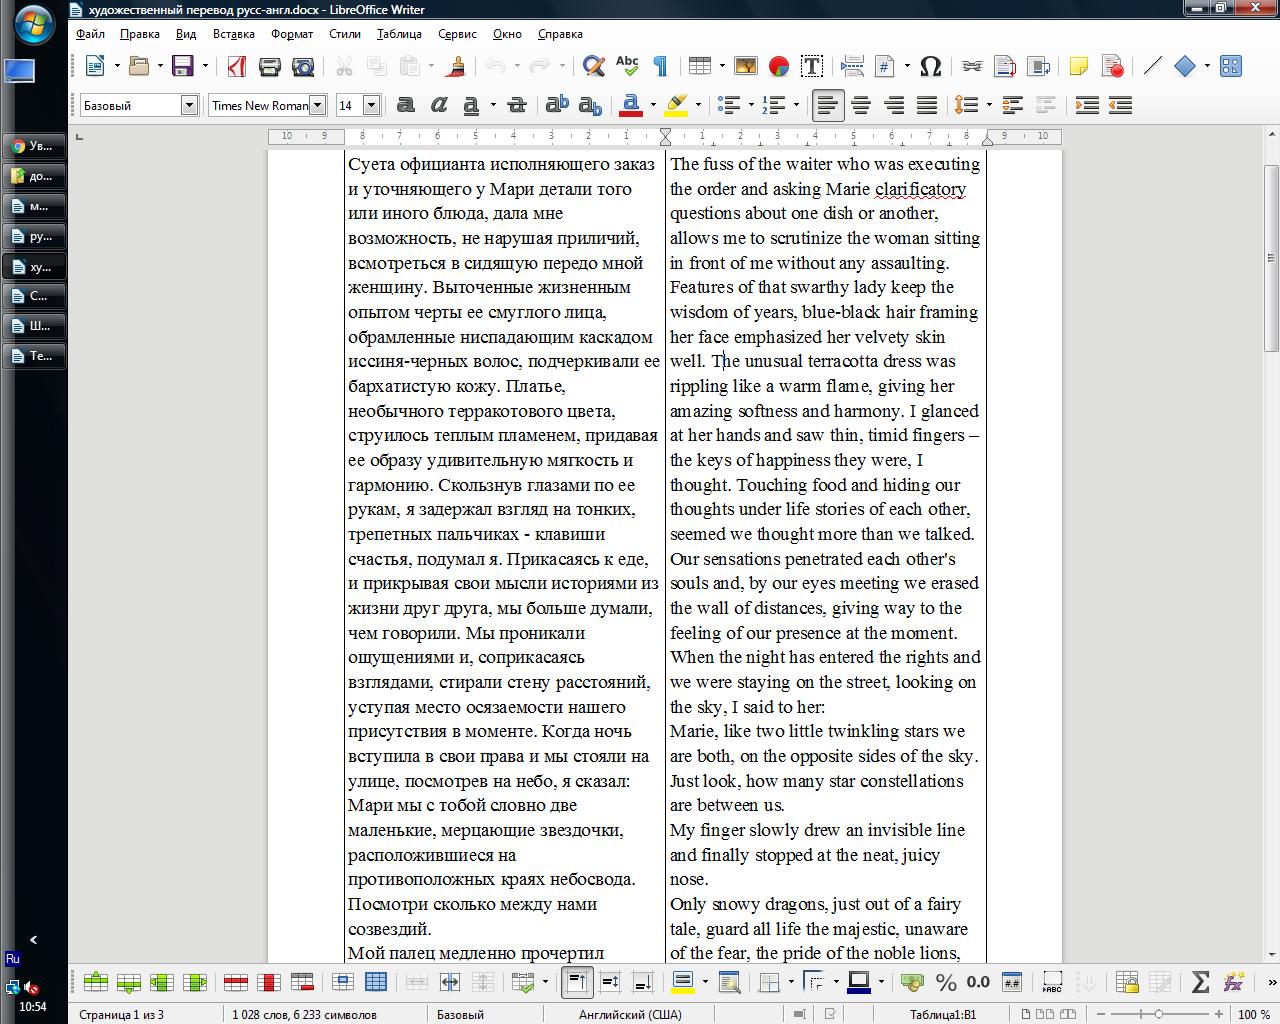Image resolution: width=1280 pixels, height=1024 pixels.
Task: Toggle strikethrough formatting
Action: coord(516,105)
